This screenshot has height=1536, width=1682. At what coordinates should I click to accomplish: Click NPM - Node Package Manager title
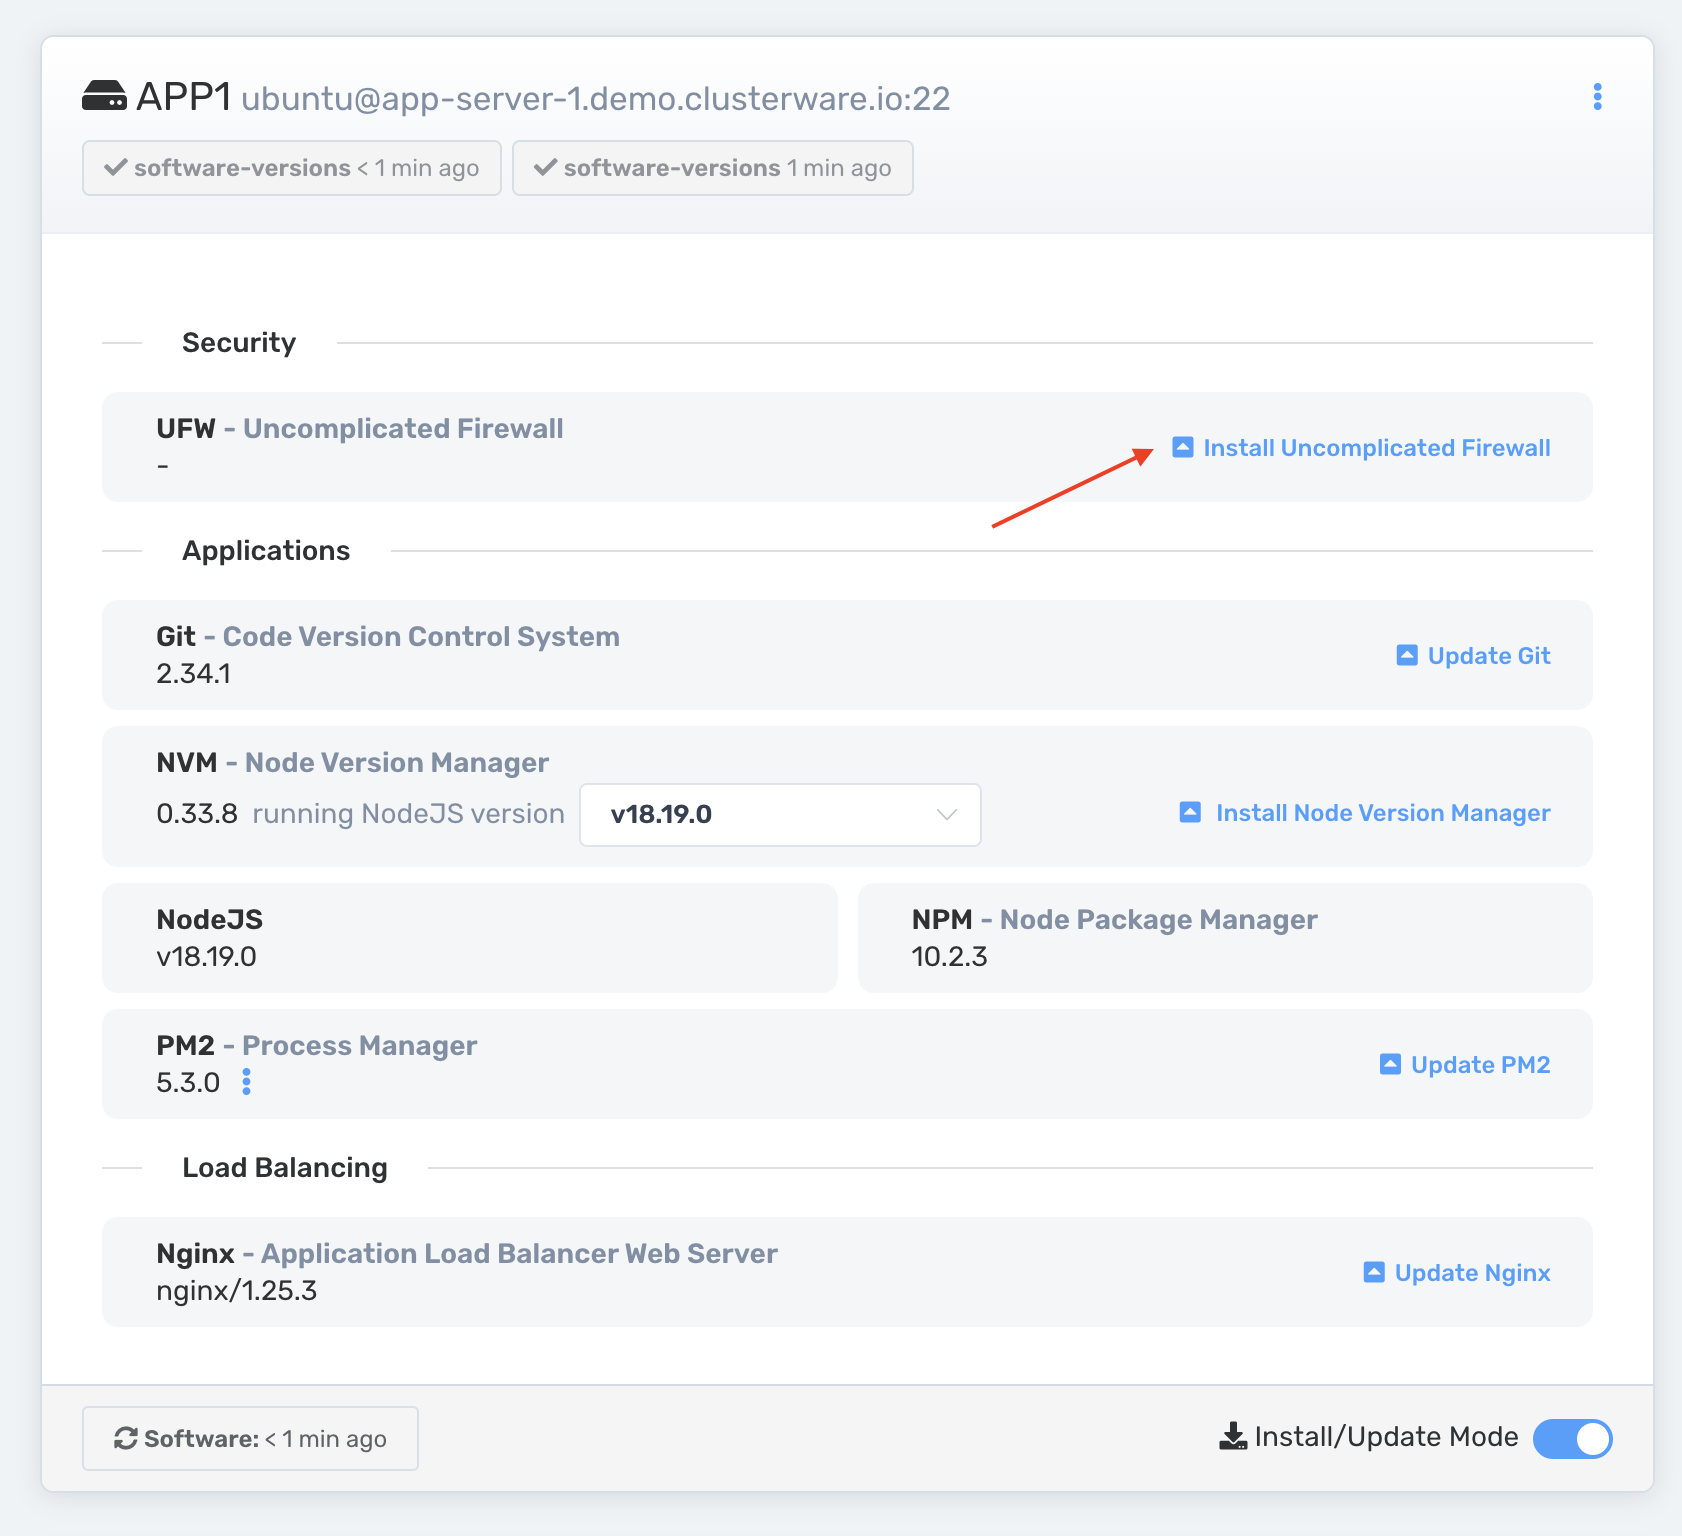[x=1114, y=919]
